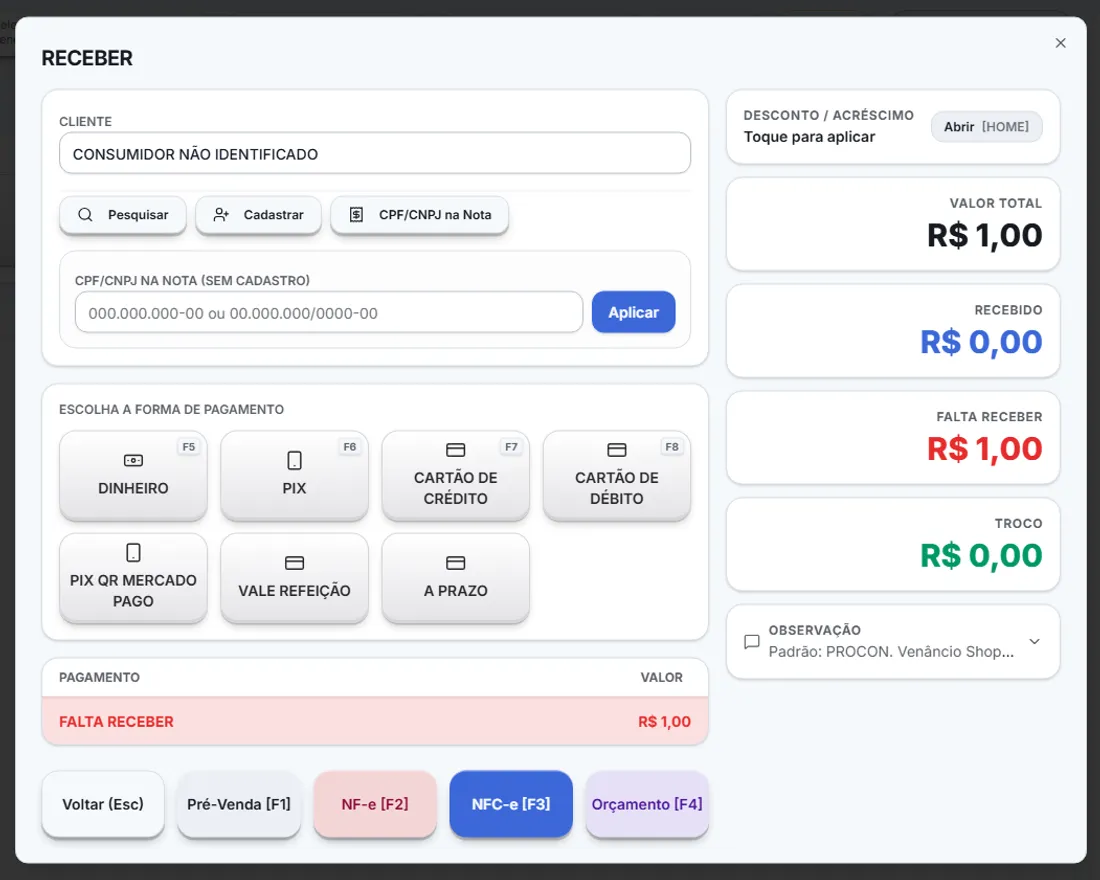Click the green TROCO amount R$ 0,00

point(981,556)
